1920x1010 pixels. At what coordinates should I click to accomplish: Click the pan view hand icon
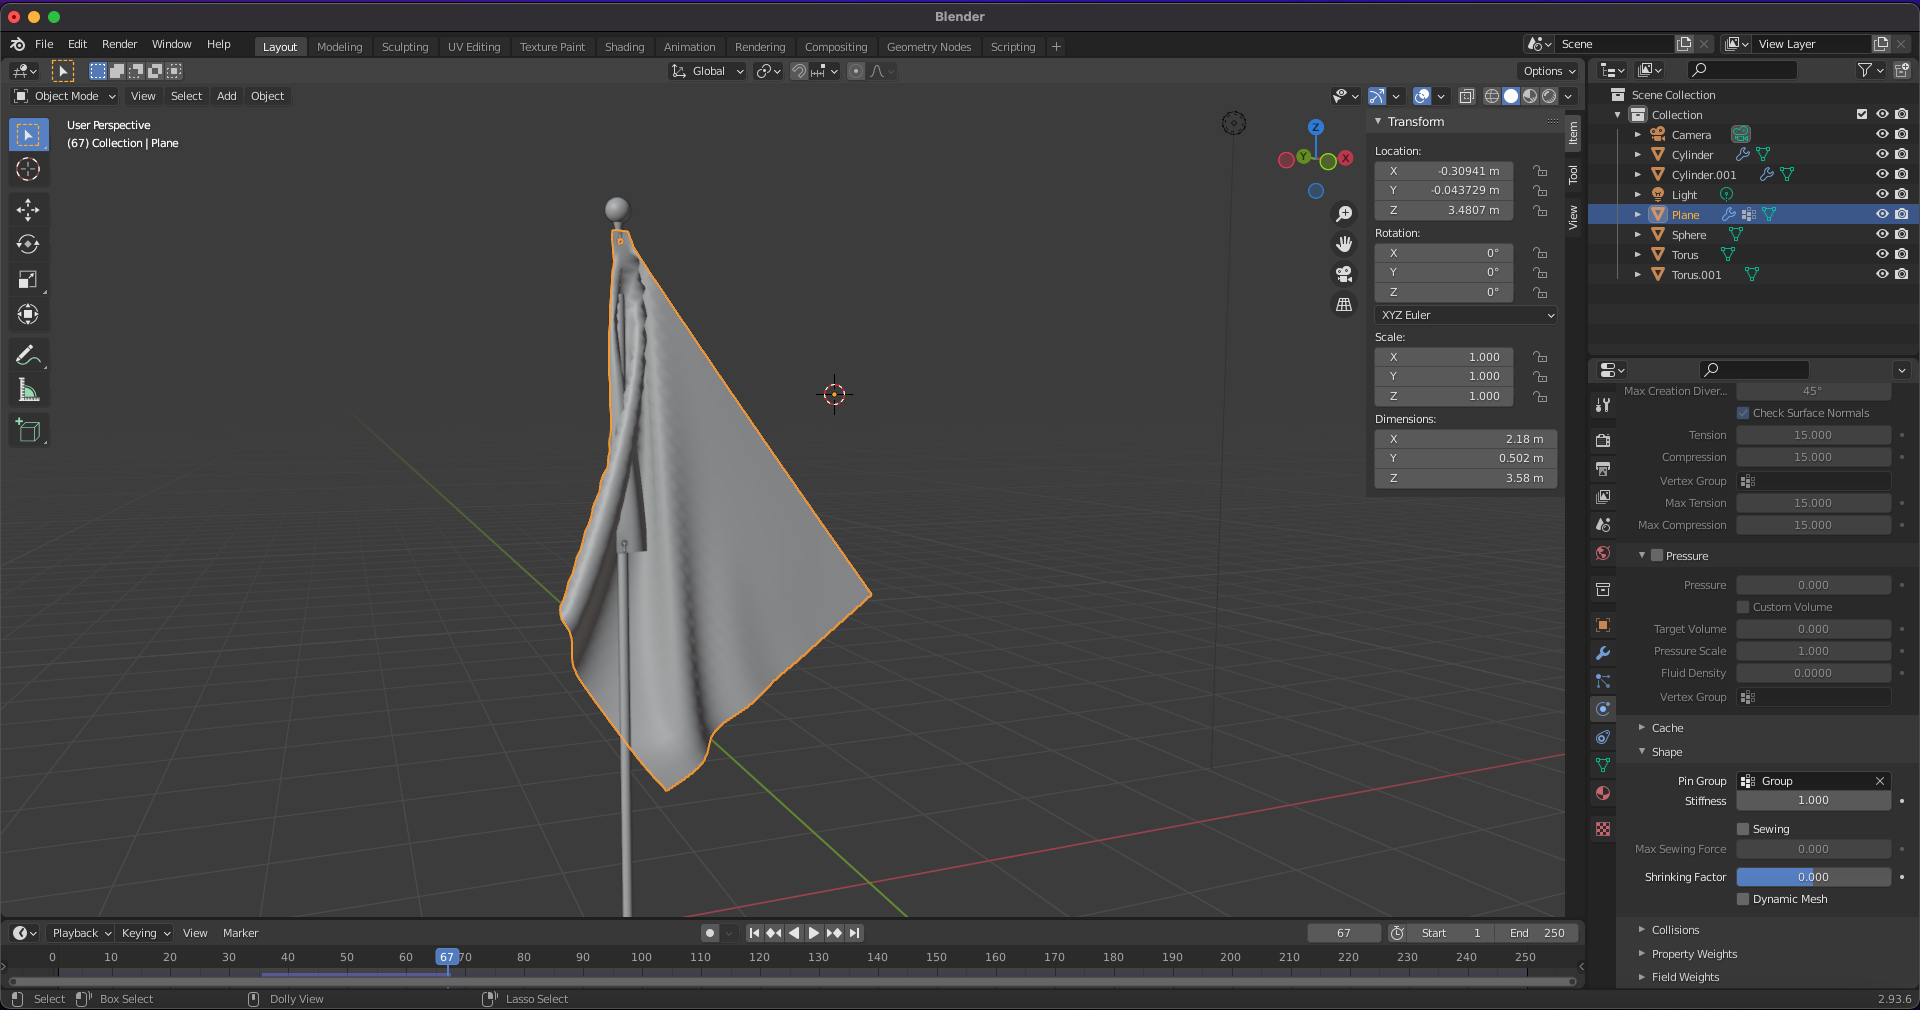1344,244
